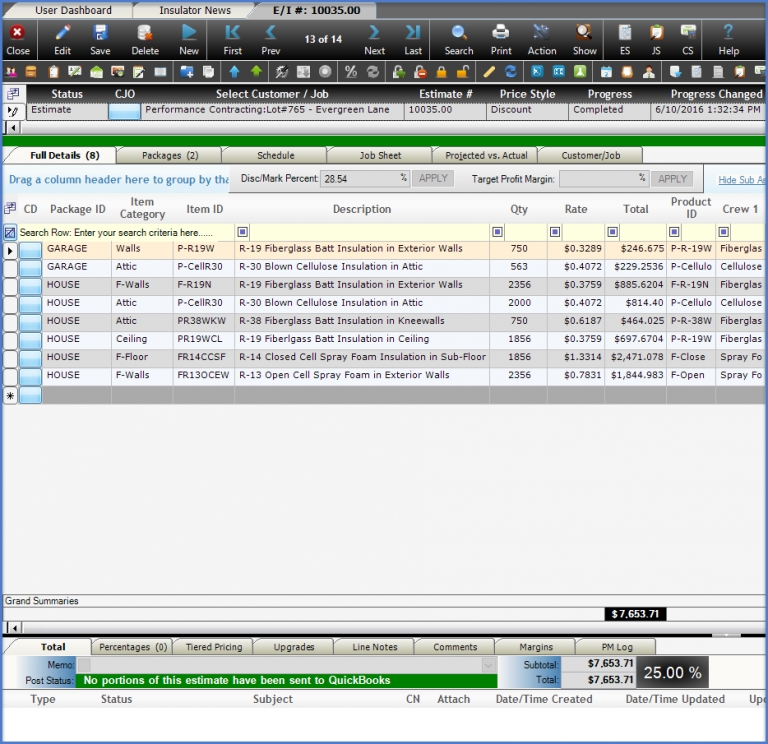The image size is (768, 744).
Task: Toggle the CD box for FR14CCSF row
Action: 30,357
